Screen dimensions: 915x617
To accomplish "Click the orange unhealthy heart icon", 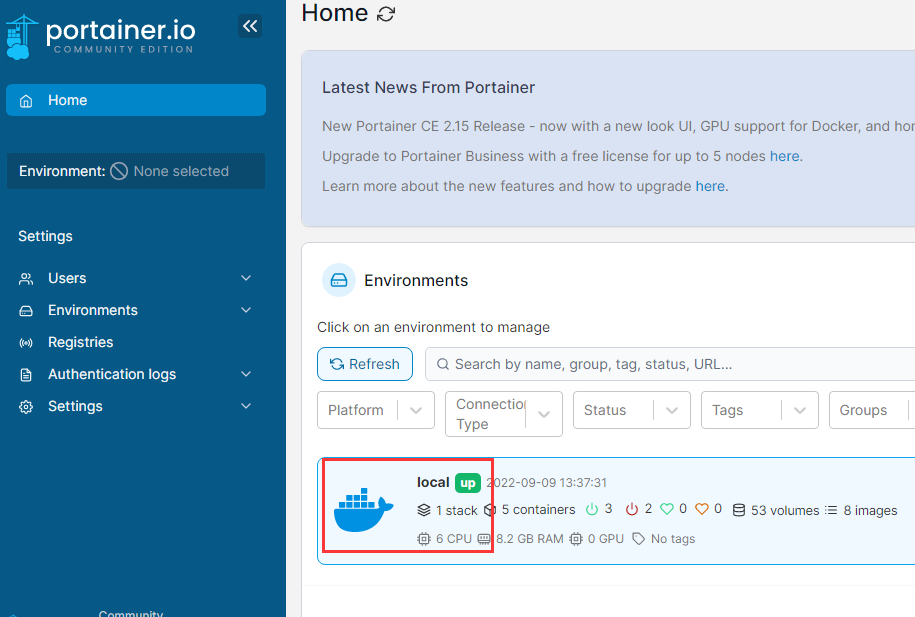I will (x=702, y=510).
